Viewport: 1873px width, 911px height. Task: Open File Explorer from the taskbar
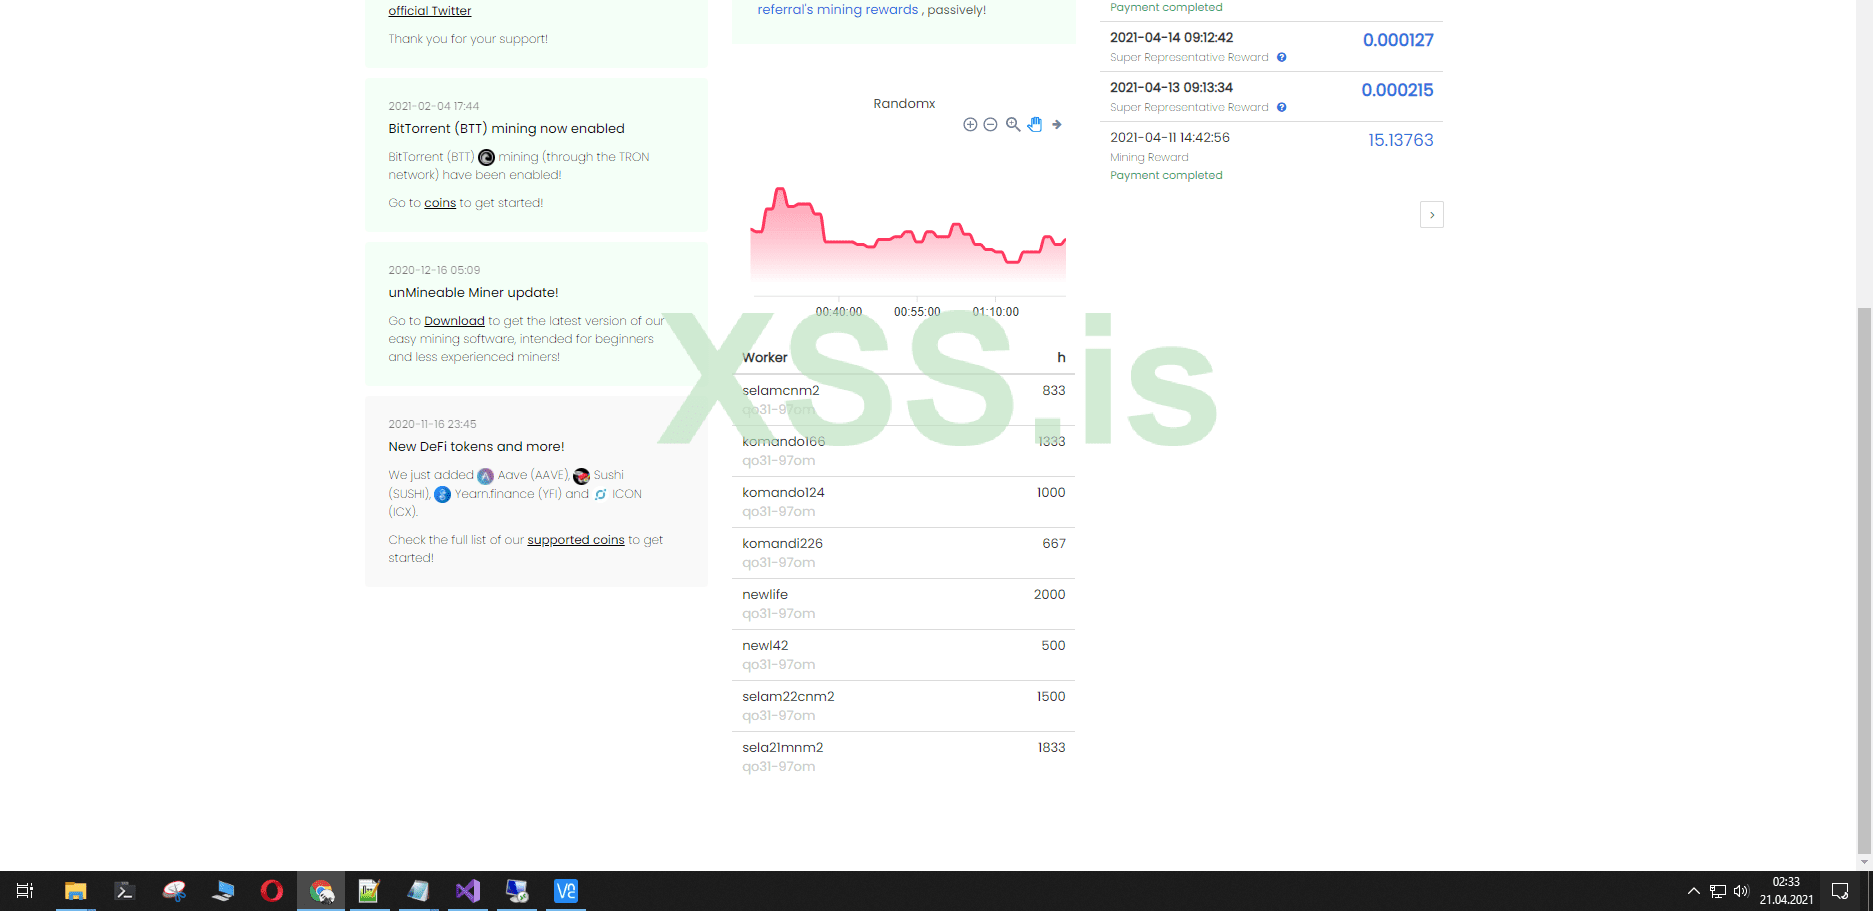(x=76, y=891)
